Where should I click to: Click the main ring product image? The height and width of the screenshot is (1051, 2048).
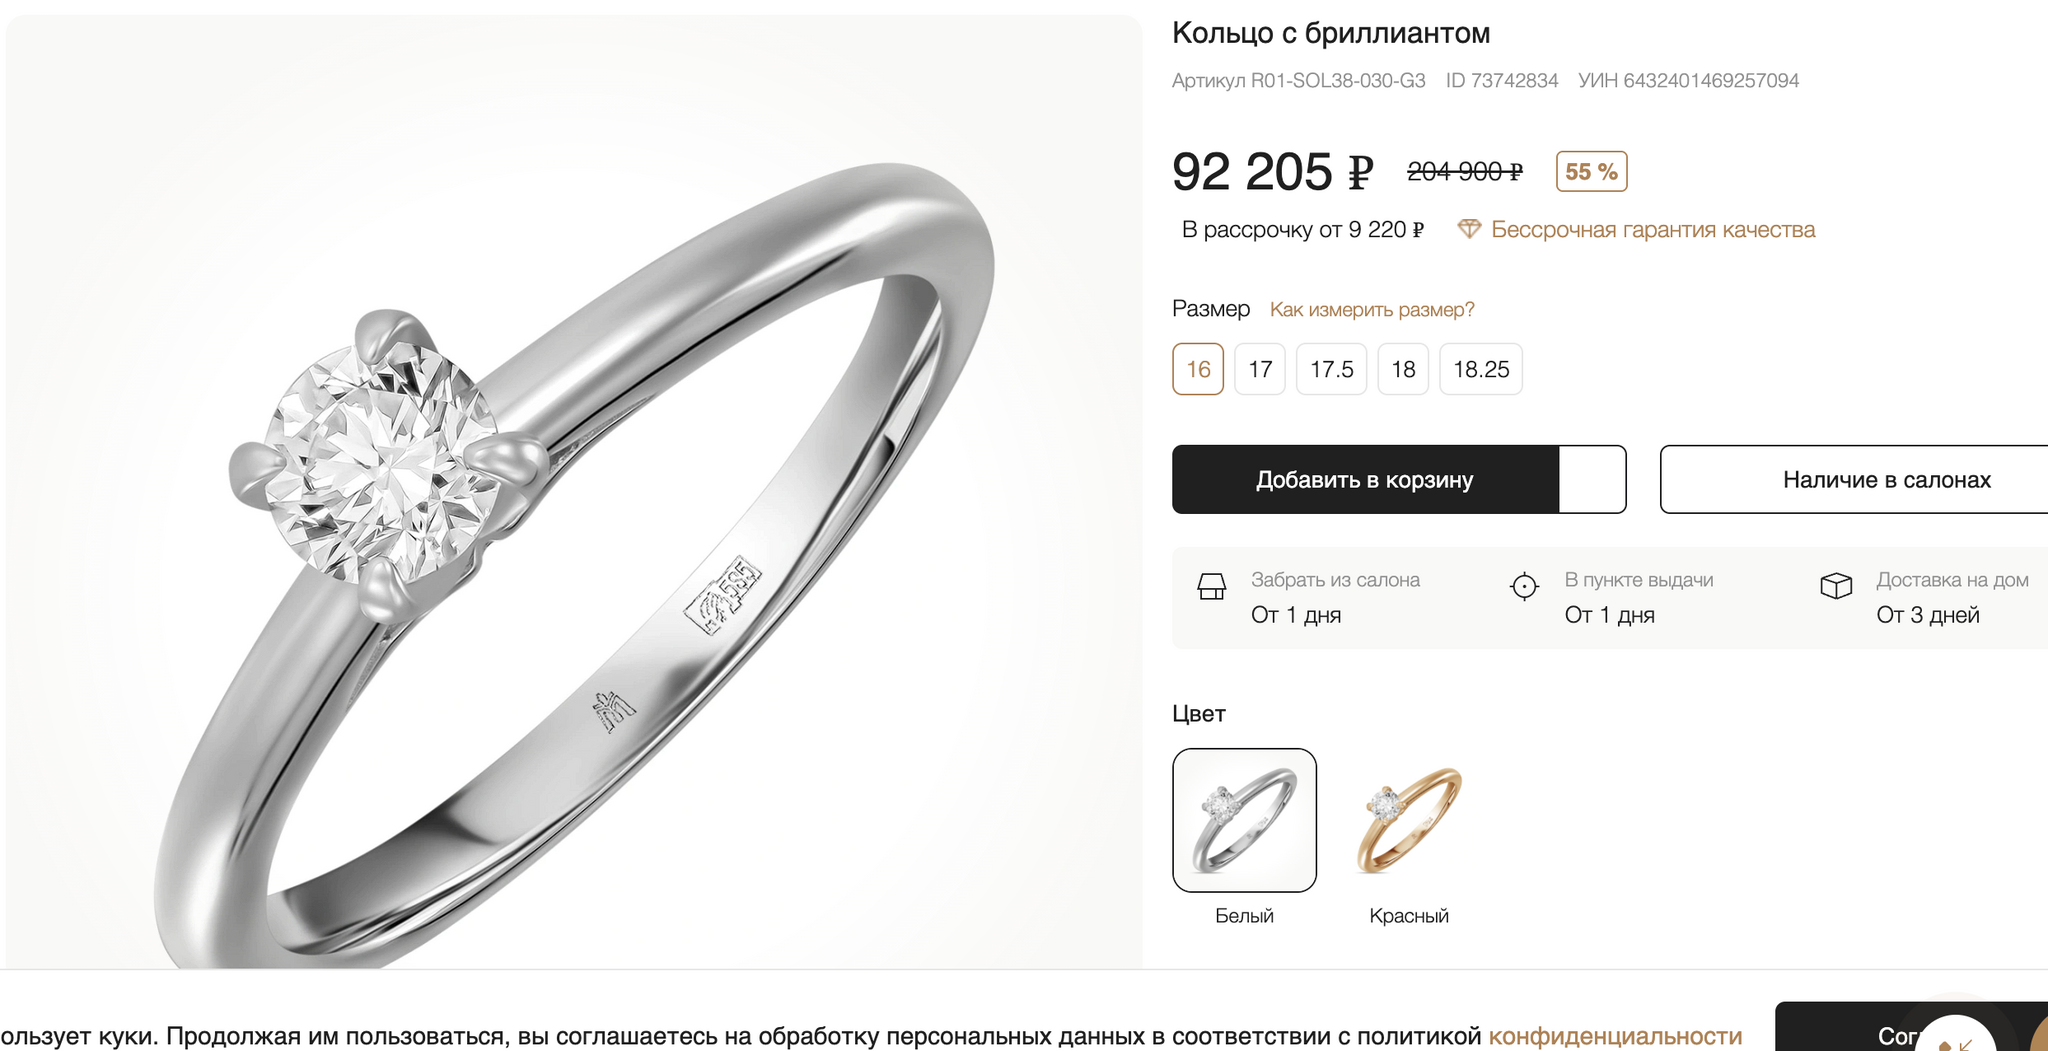(x=574, y=491)
